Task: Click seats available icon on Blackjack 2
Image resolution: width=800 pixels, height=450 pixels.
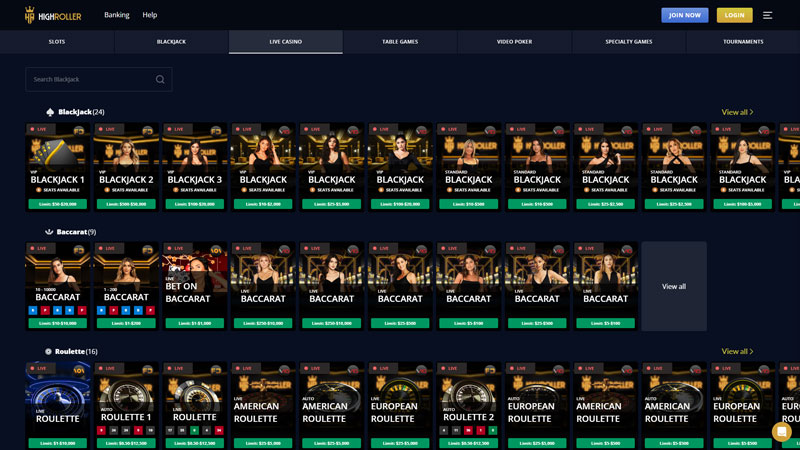Action: (x=107, y=190)
